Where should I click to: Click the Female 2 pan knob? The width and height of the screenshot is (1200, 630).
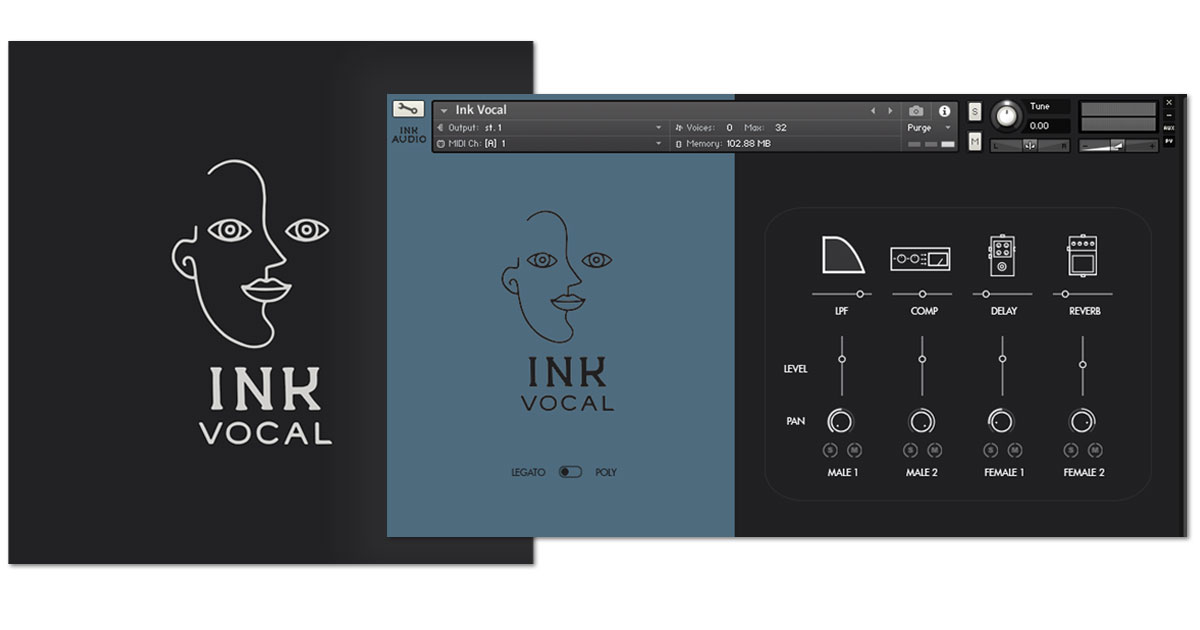pyautogui.click(x=1082, y=421)
